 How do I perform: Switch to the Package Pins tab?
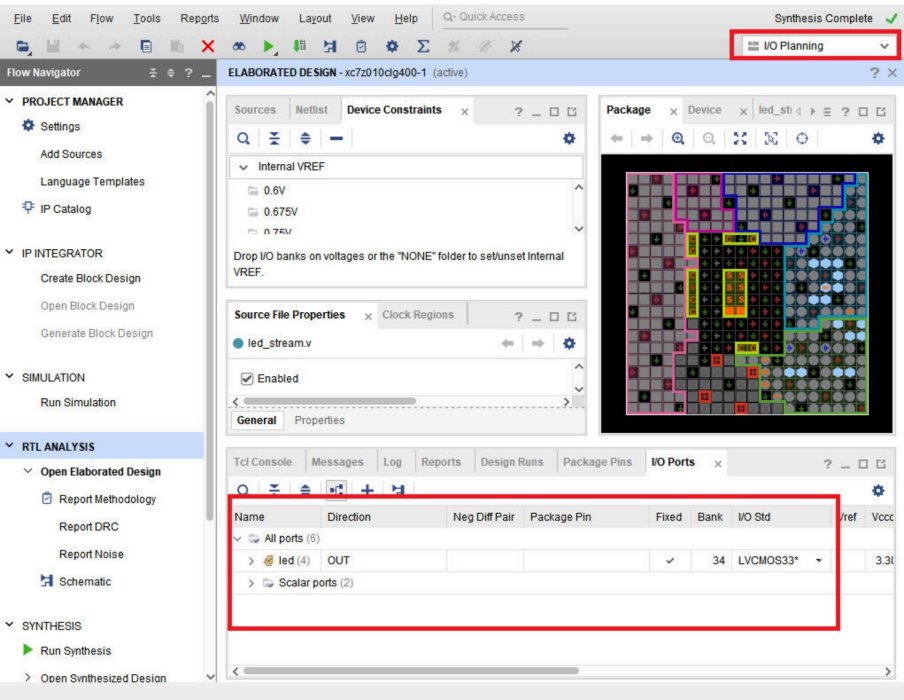coord(597,462)
